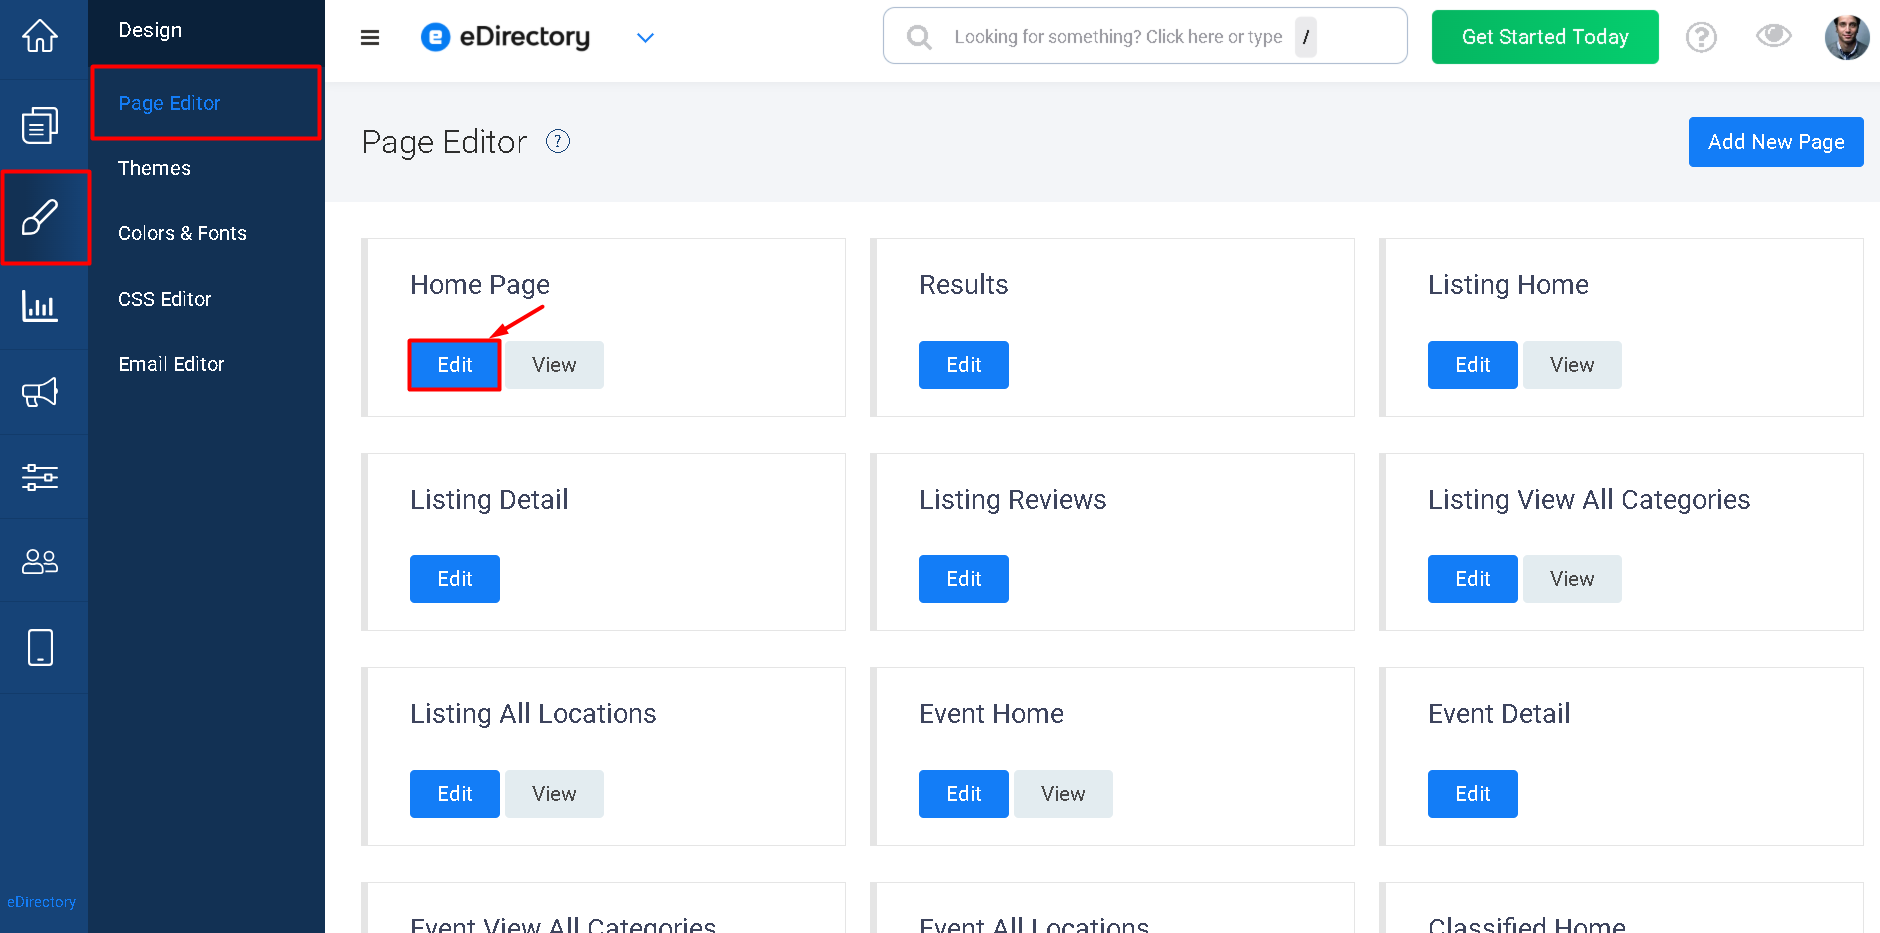Viewport: 1880px width, 933px height.
Task: Select the Design paintbrush icon
Action: point(40,217)
